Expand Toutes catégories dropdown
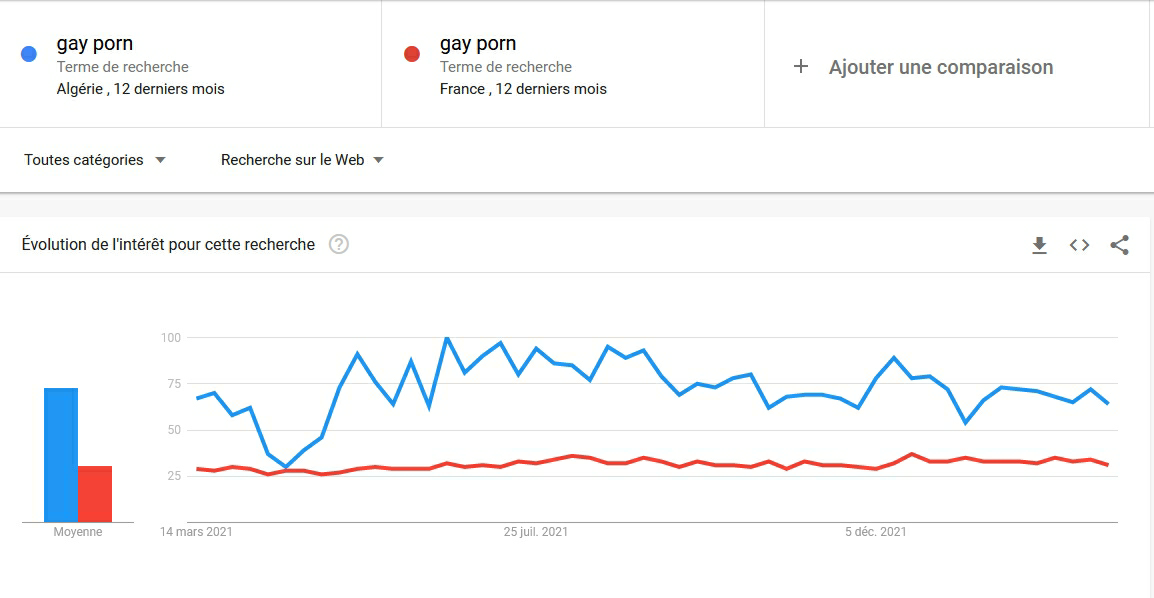This screenshot has width=1154, height=598. pyautogui.click(x=94, y=160)
